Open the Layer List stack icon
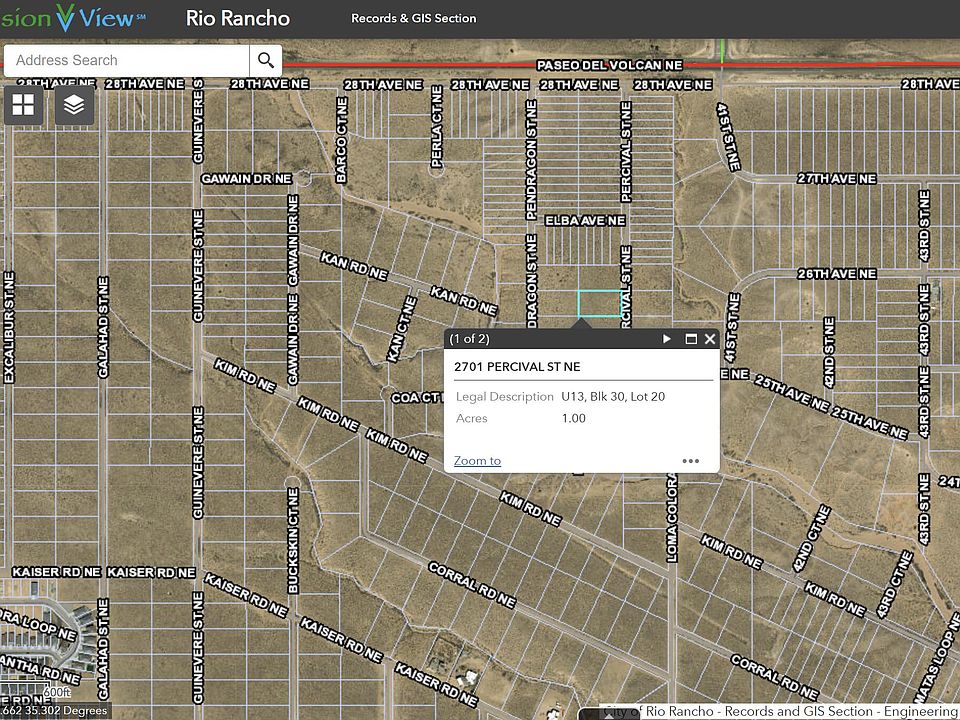This screenshot has height=720, width=960. click(75, 104)
